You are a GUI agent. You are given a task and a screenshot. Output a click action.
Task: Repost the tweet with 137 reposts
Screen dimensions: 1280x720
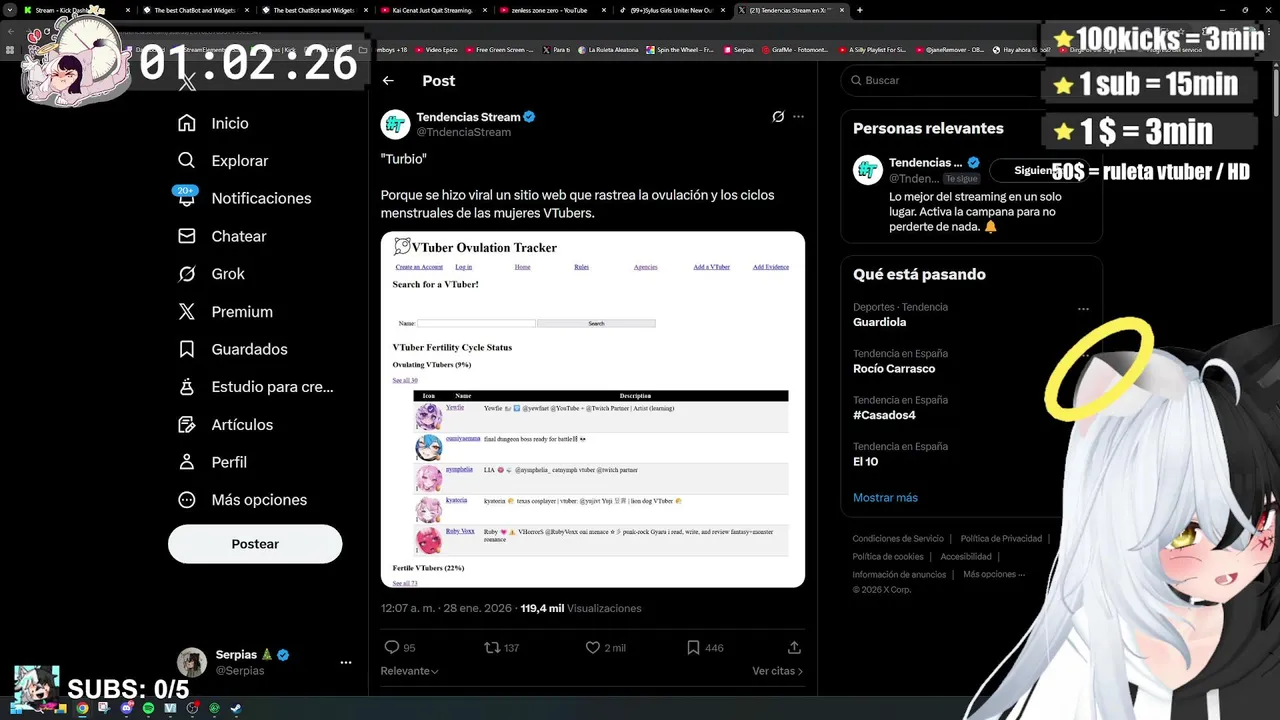pos(501,648)
